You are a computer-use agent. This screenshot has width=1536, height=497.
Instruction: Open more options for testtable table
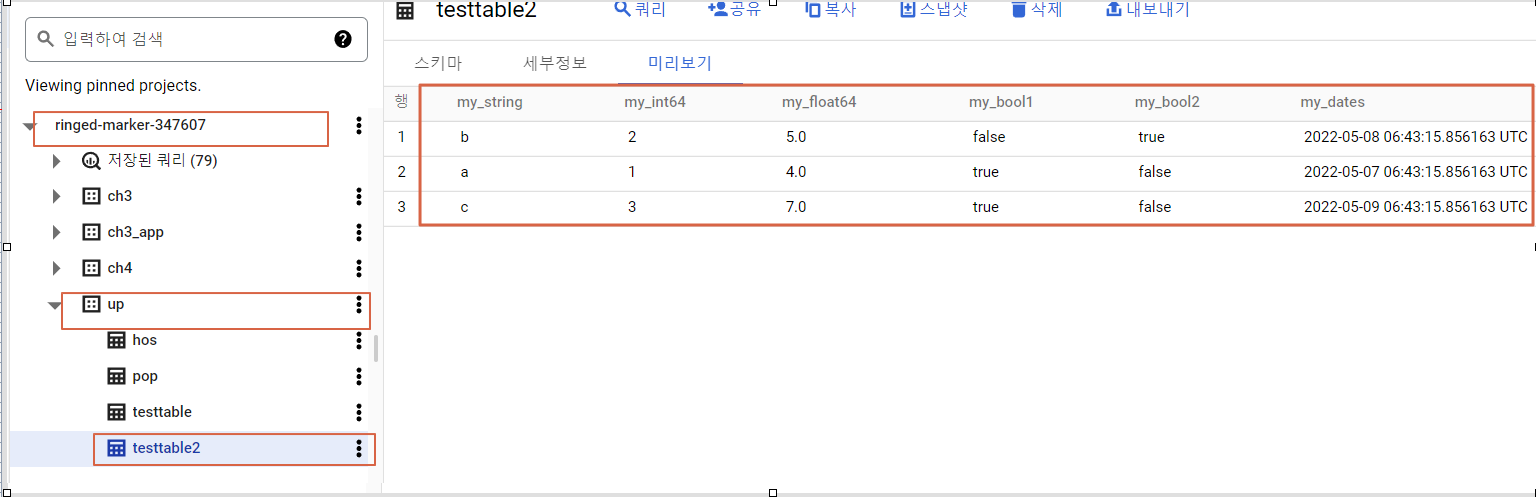point(359,412)
